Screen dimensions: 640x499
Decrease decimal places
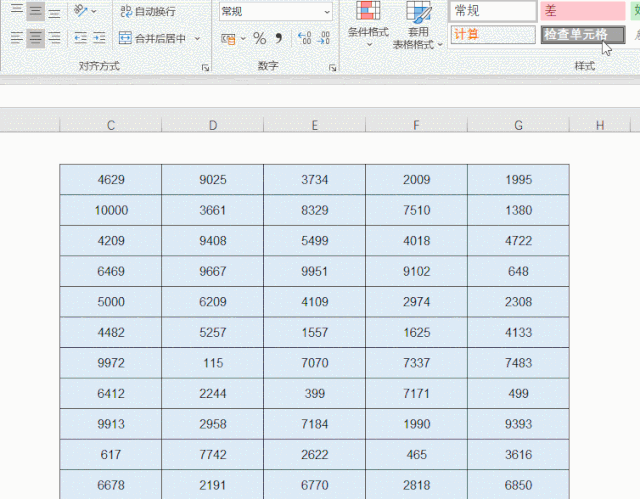(325, 39)
